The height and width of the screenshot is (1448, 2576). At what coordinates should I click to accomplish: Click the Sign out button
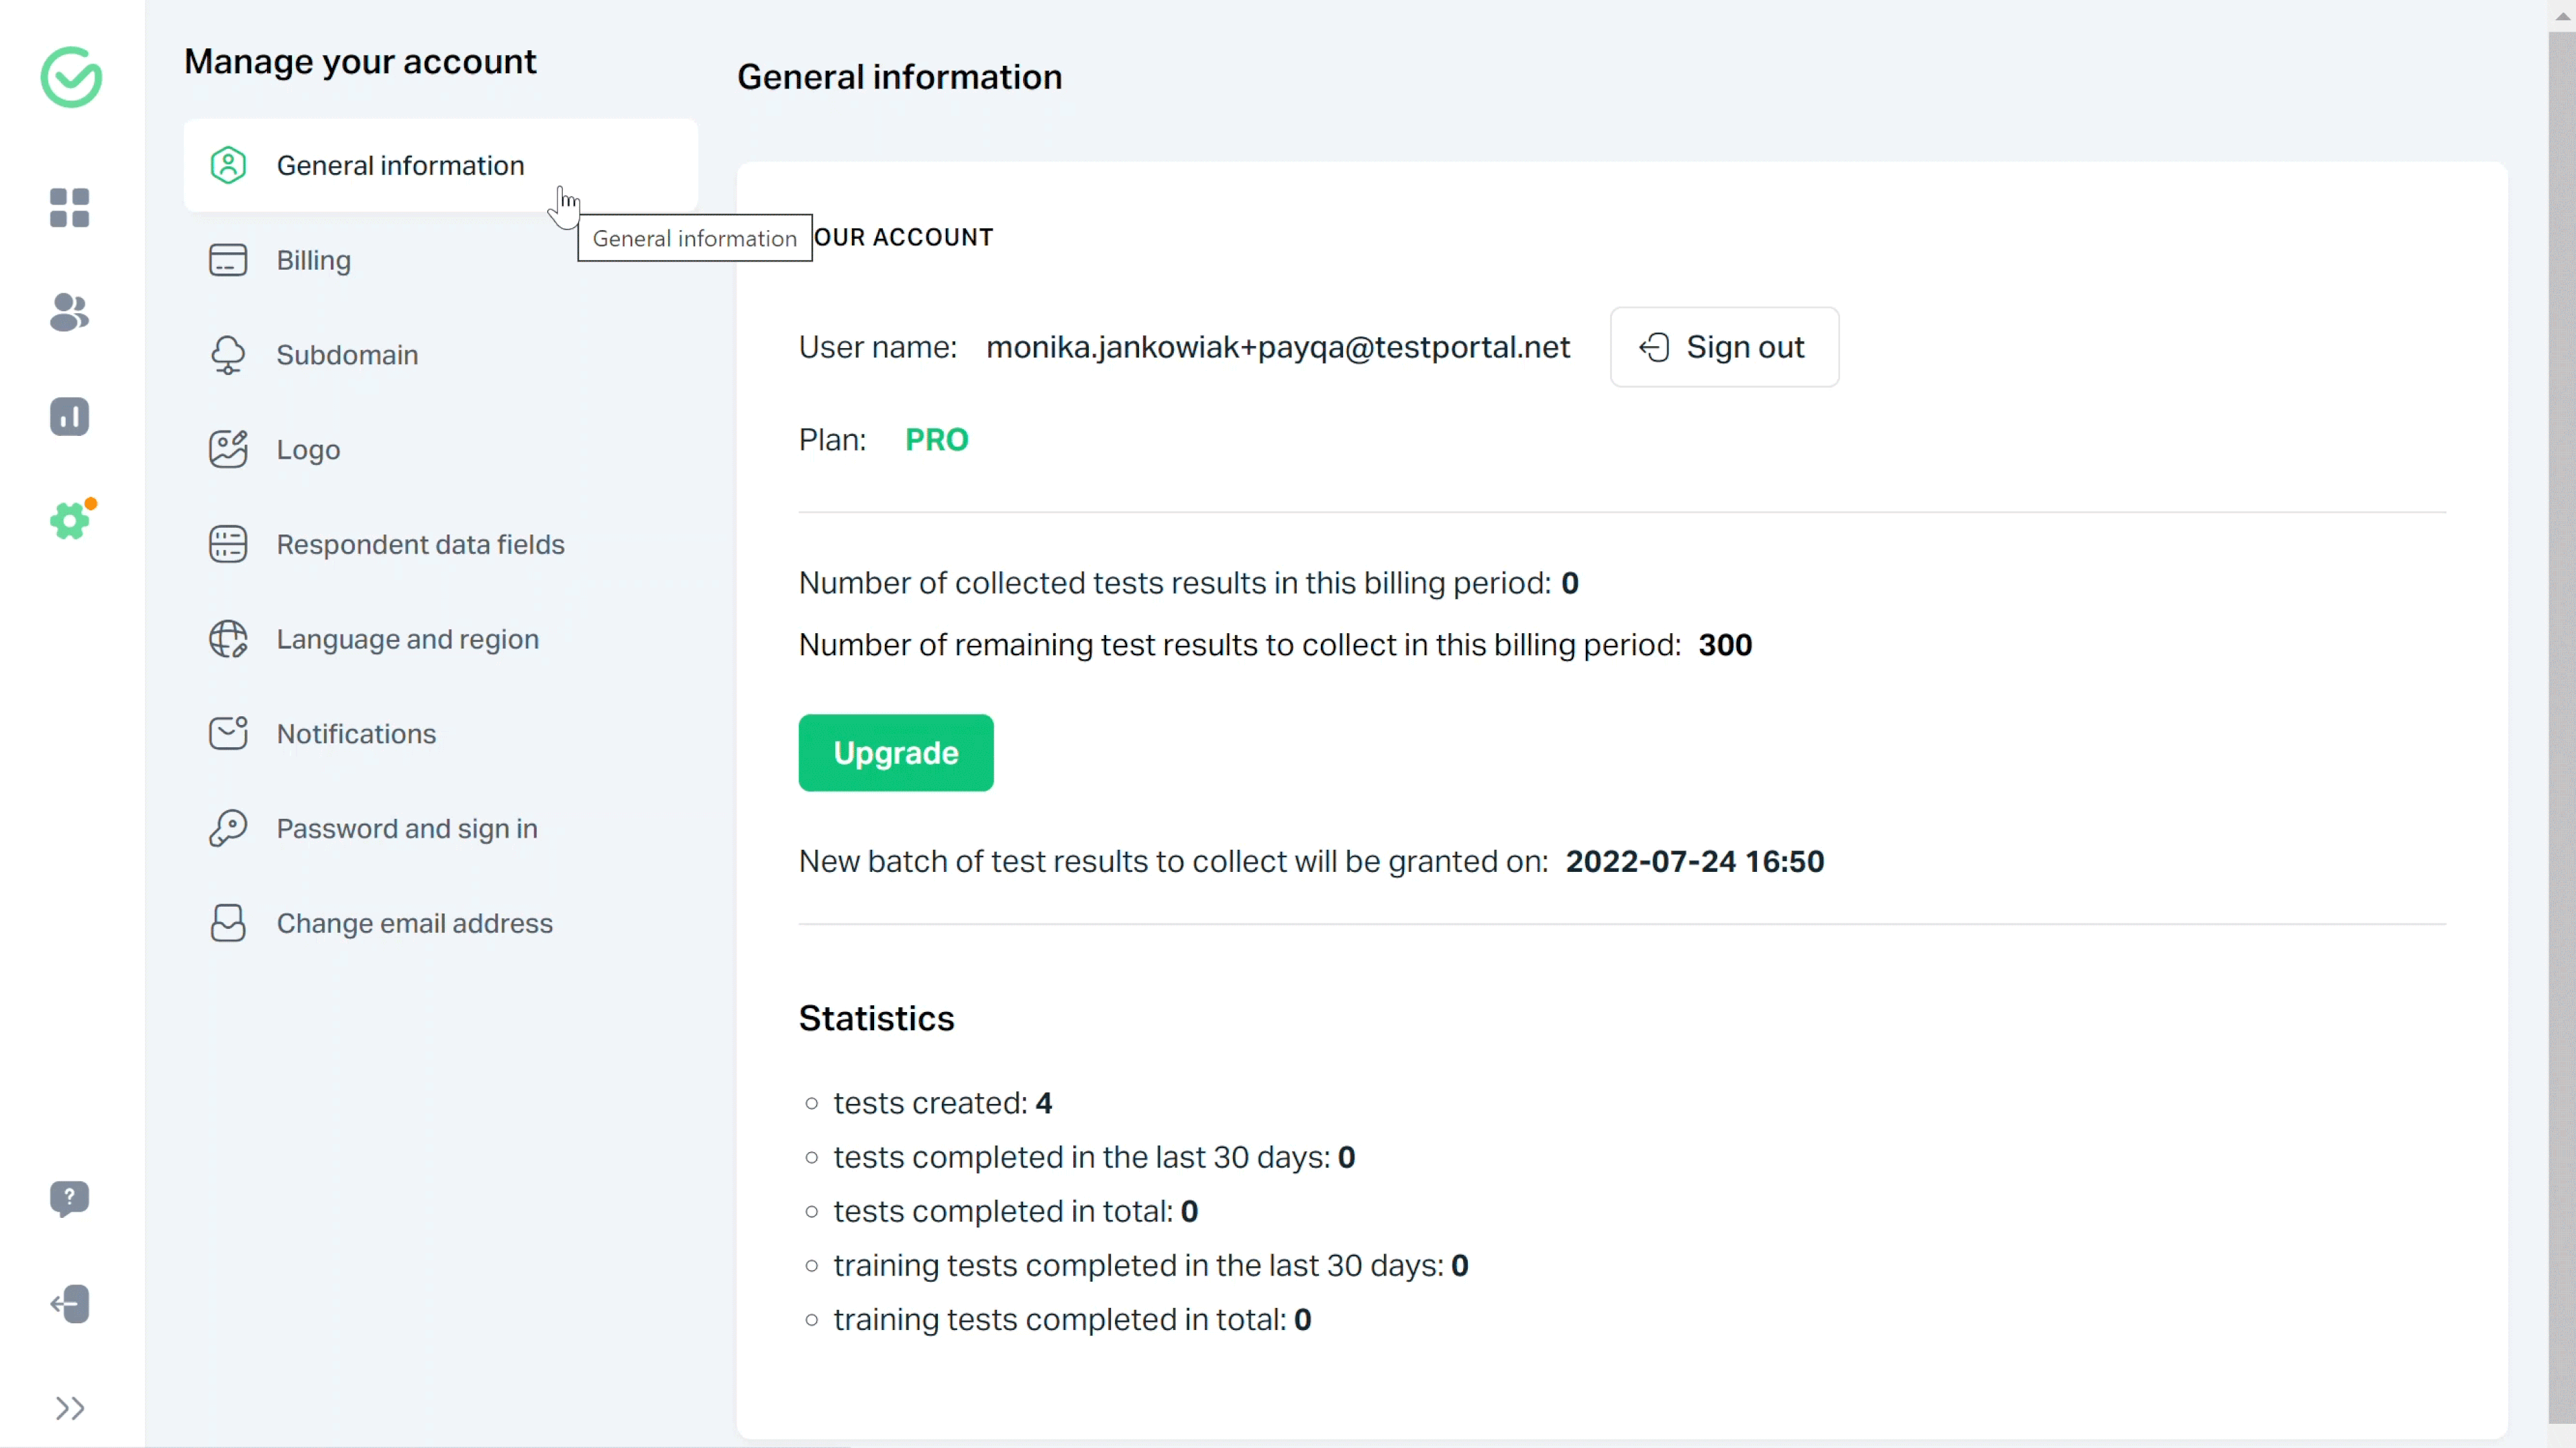click(x=1723, y=347)
